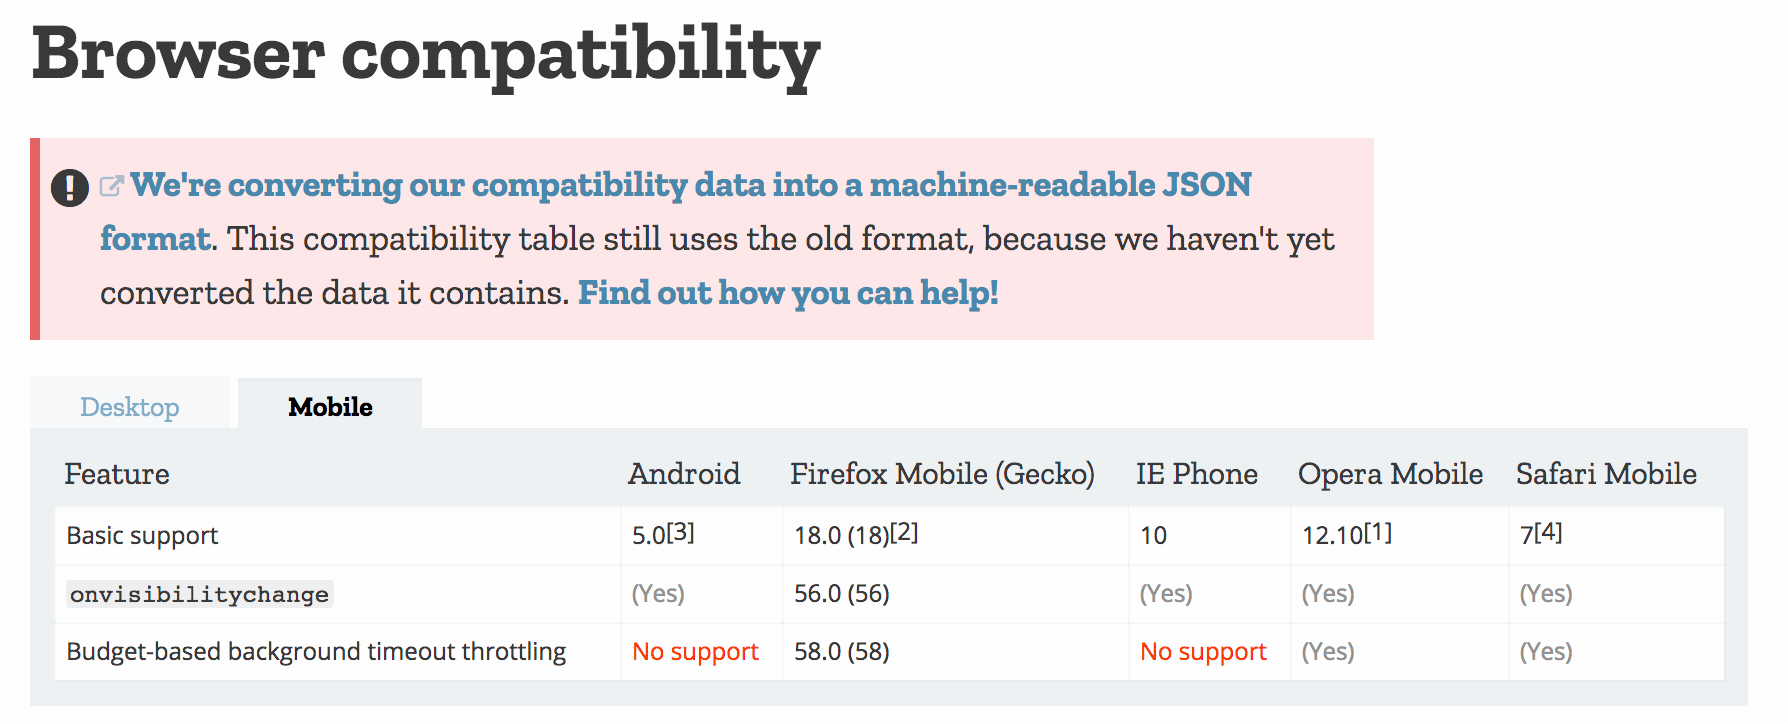Click footnote [4] next to Safari 7
The width and height of the screenshot is (1788, 724).
point(1548,532)
